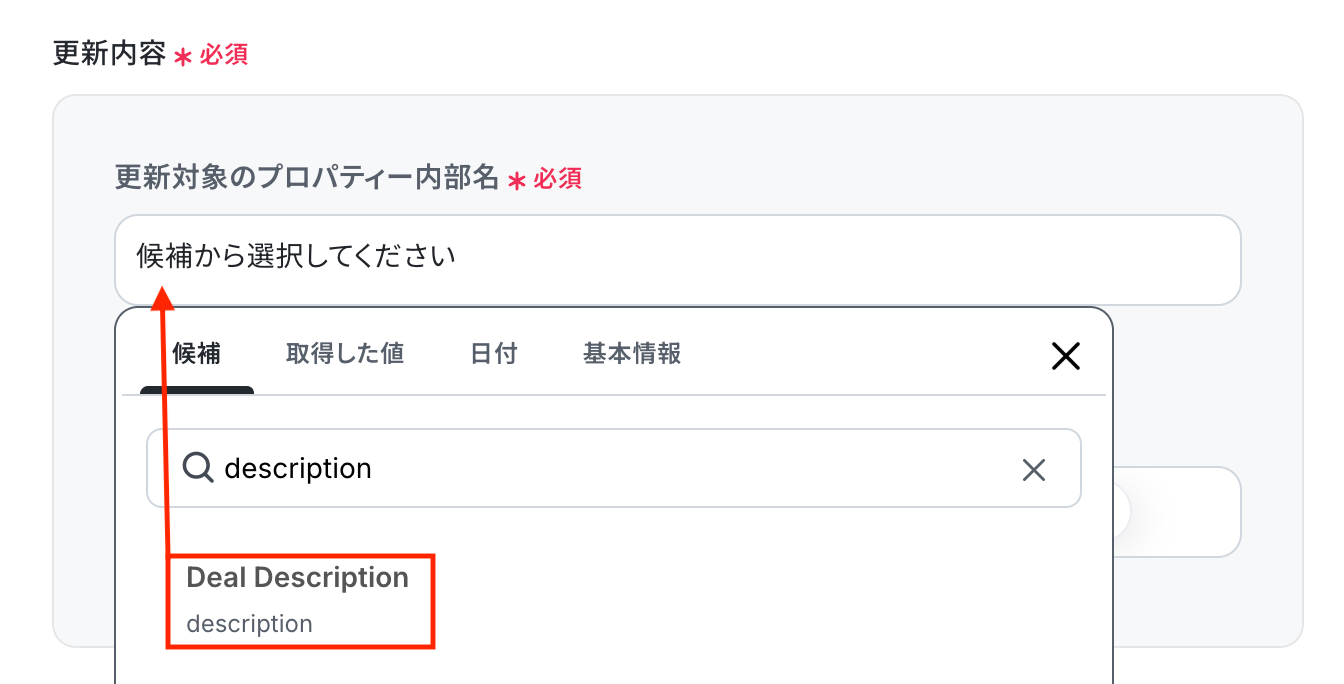Image resolution: width=1344 pixels, height=684 pixels.
Task: Click the 更新対象のプロパティー内部名 field label
Action: tap(306, 179)
